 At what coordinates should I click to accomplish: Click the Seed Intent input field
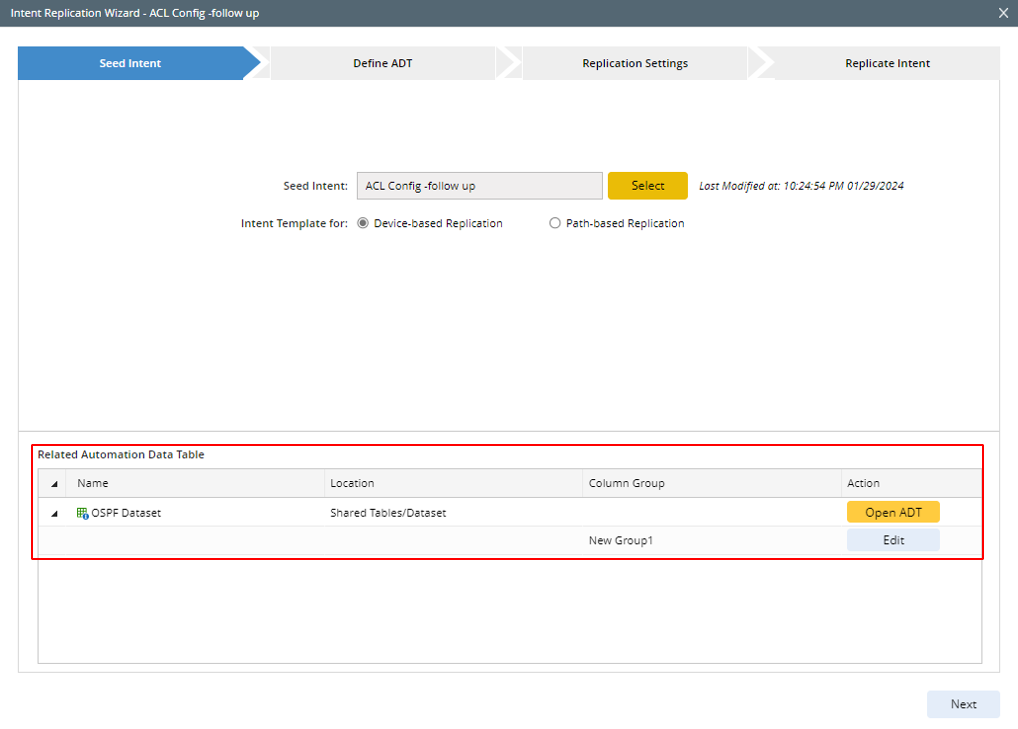(x=479, y=186)
